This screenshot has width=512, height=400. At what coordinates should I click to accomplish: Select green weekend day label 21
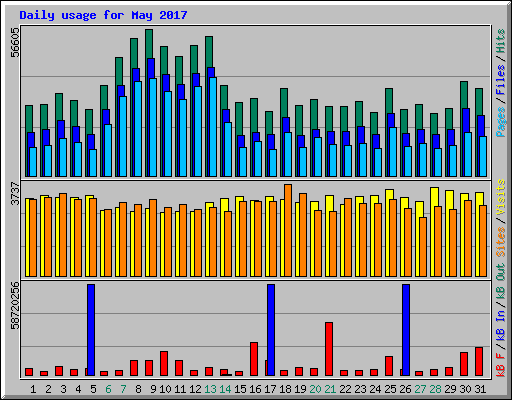coord(330,389)
